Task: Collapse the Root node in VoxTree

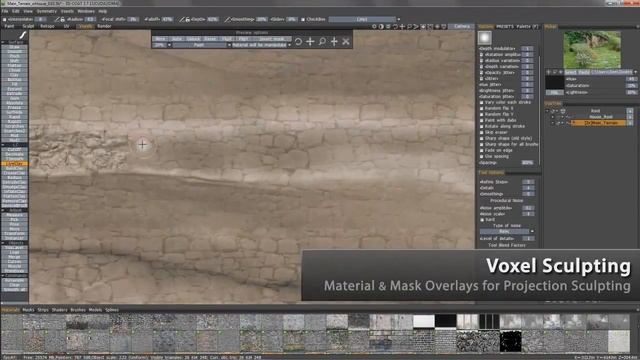Action: [x=548, y=111]
